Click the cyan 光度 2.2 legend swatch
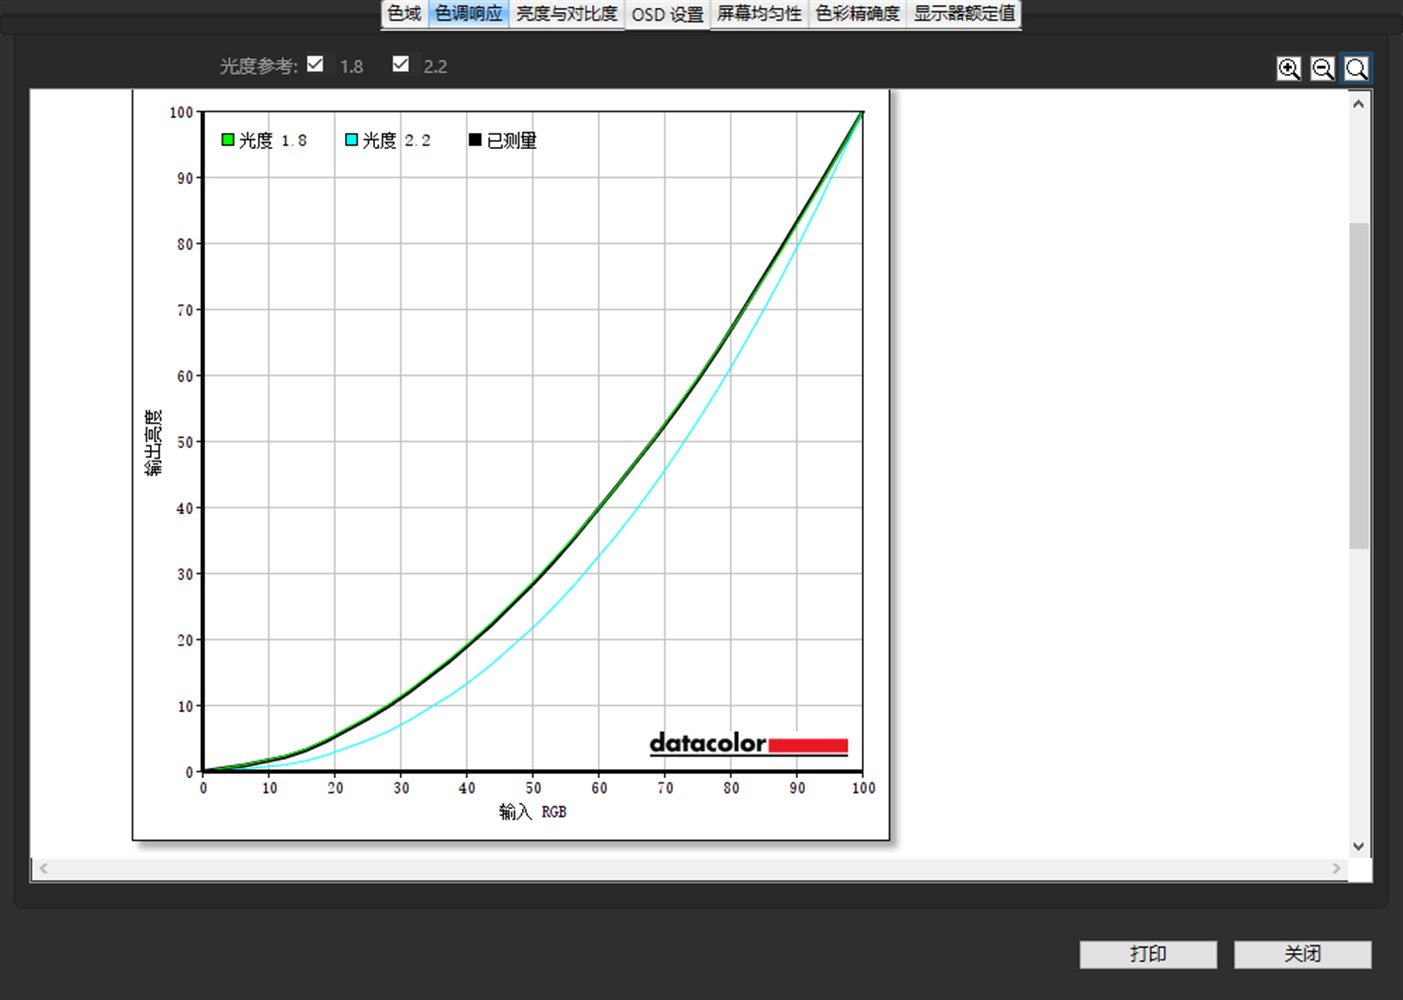Screen dimensions: 1403x1000 point(351,140)
